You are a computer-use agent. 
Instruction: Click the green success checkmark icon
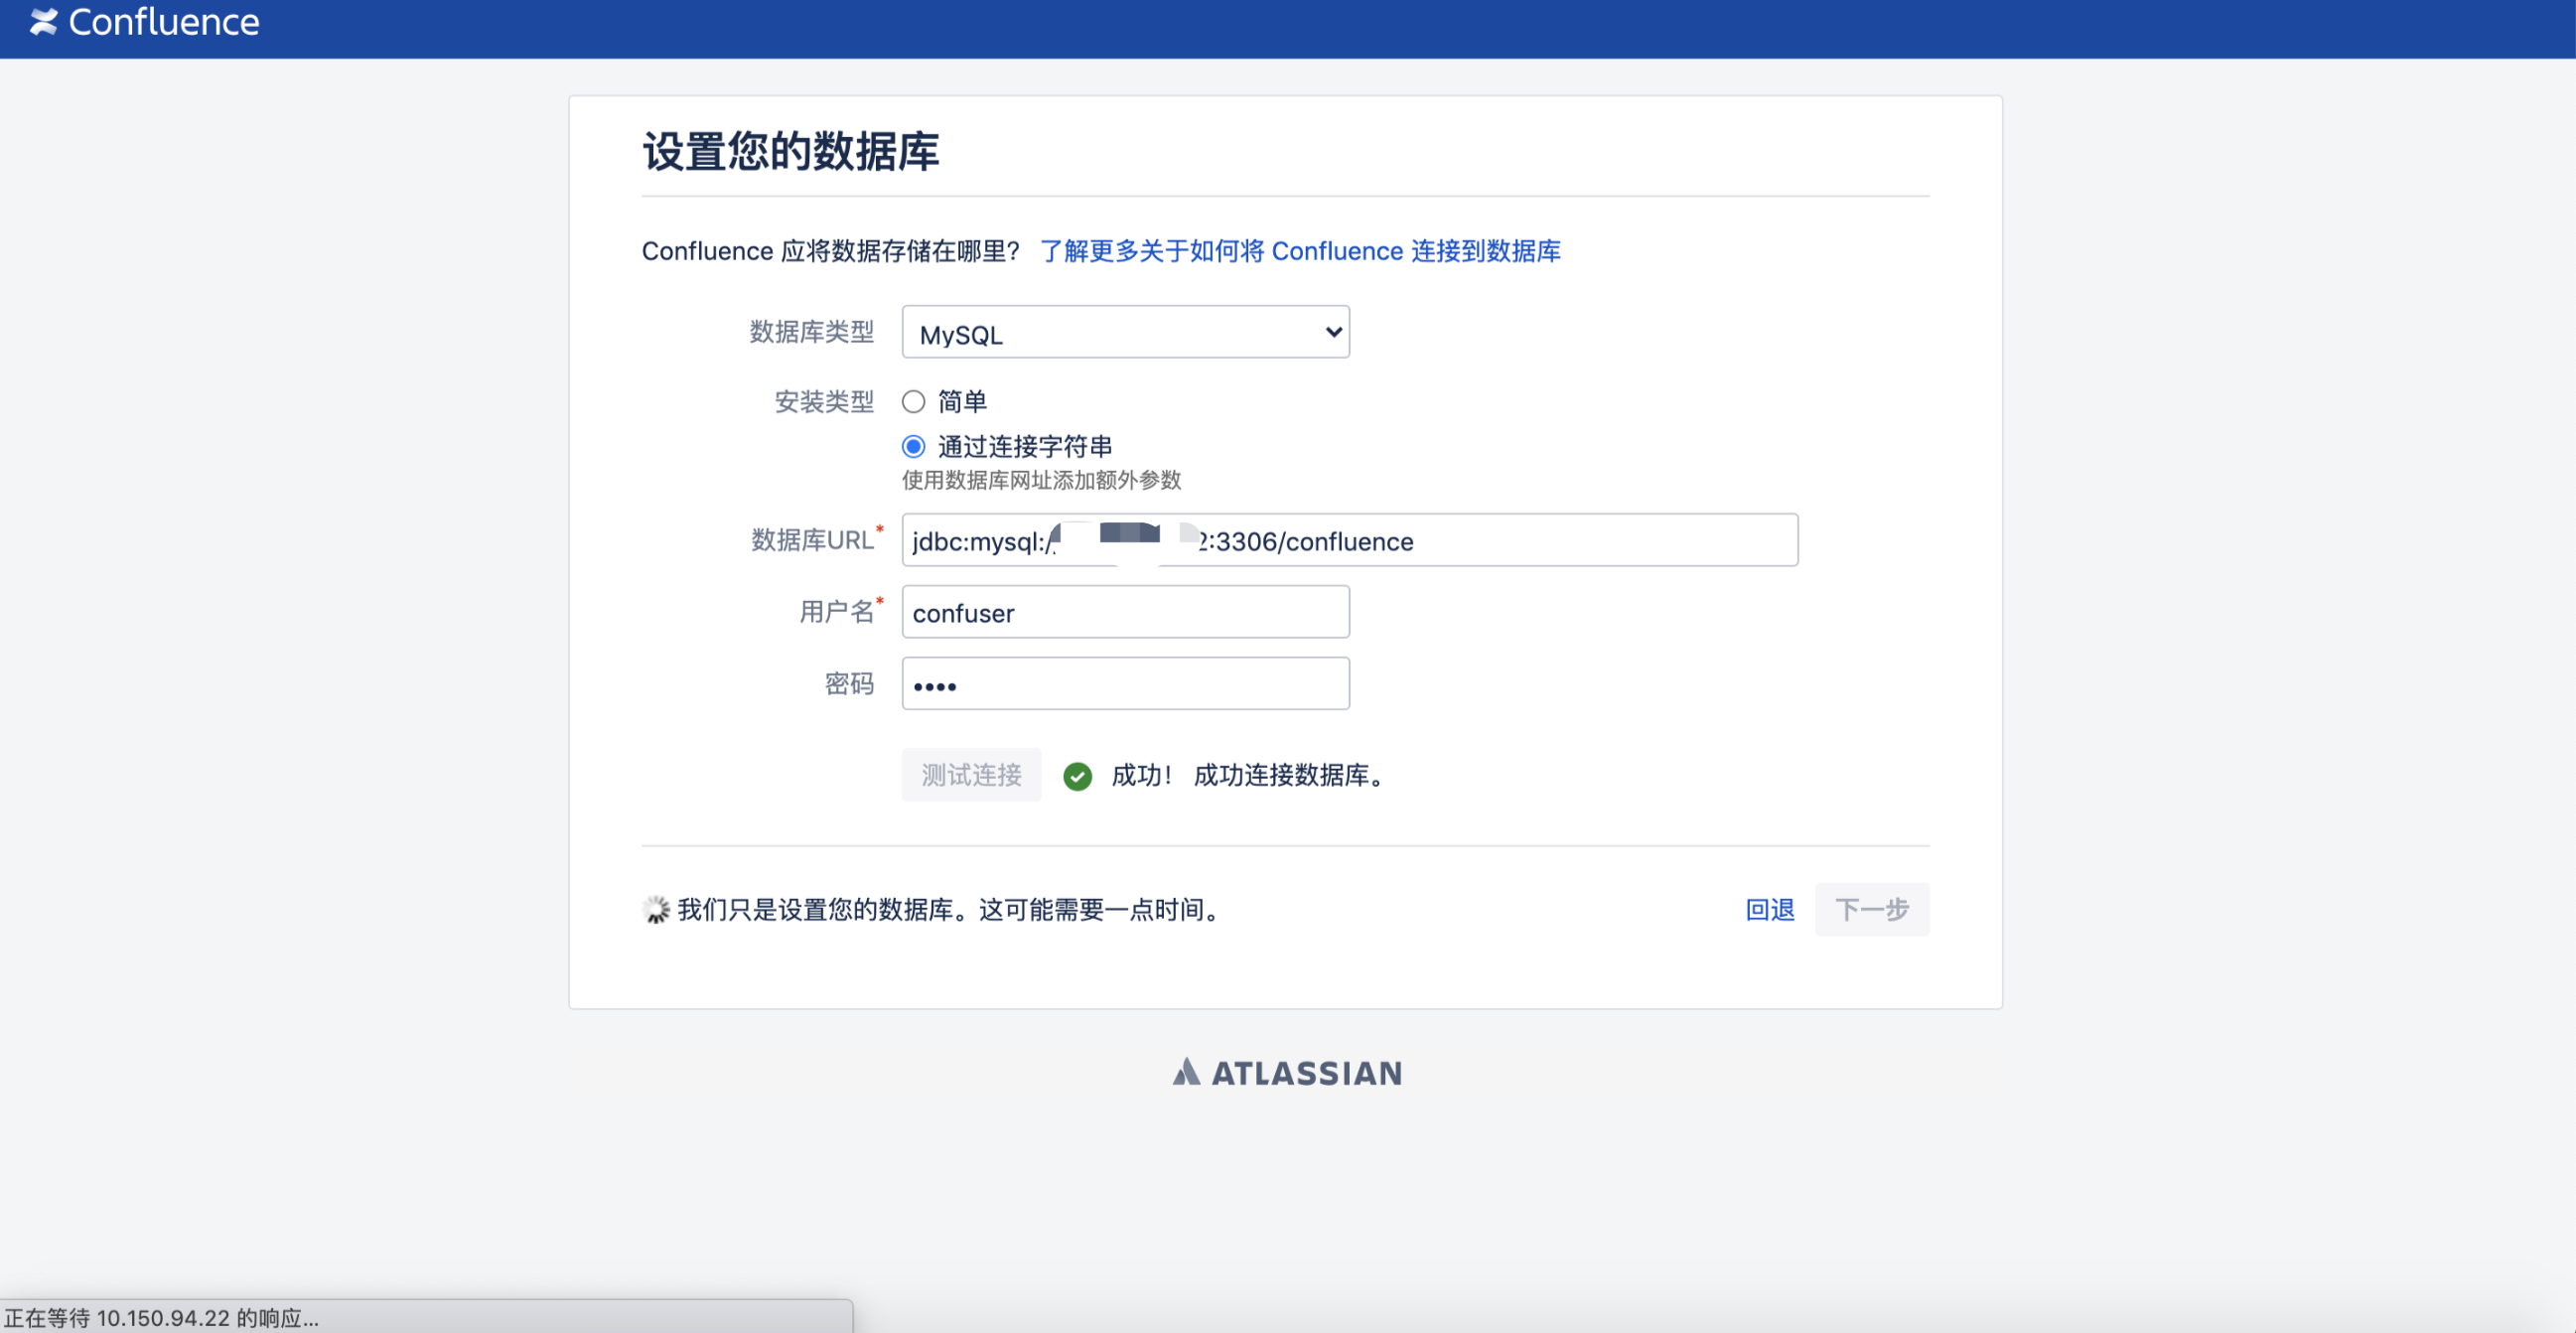(x=1078, y=776)
